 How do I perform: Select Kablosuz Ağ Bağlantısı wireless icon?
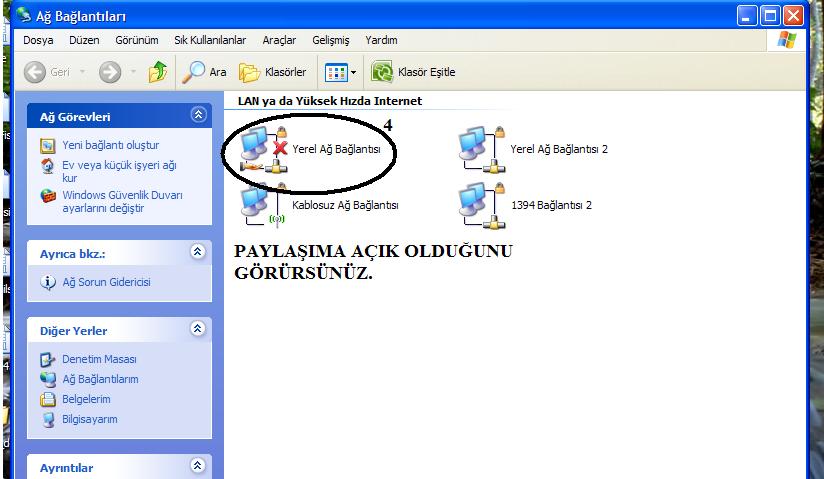263,205
